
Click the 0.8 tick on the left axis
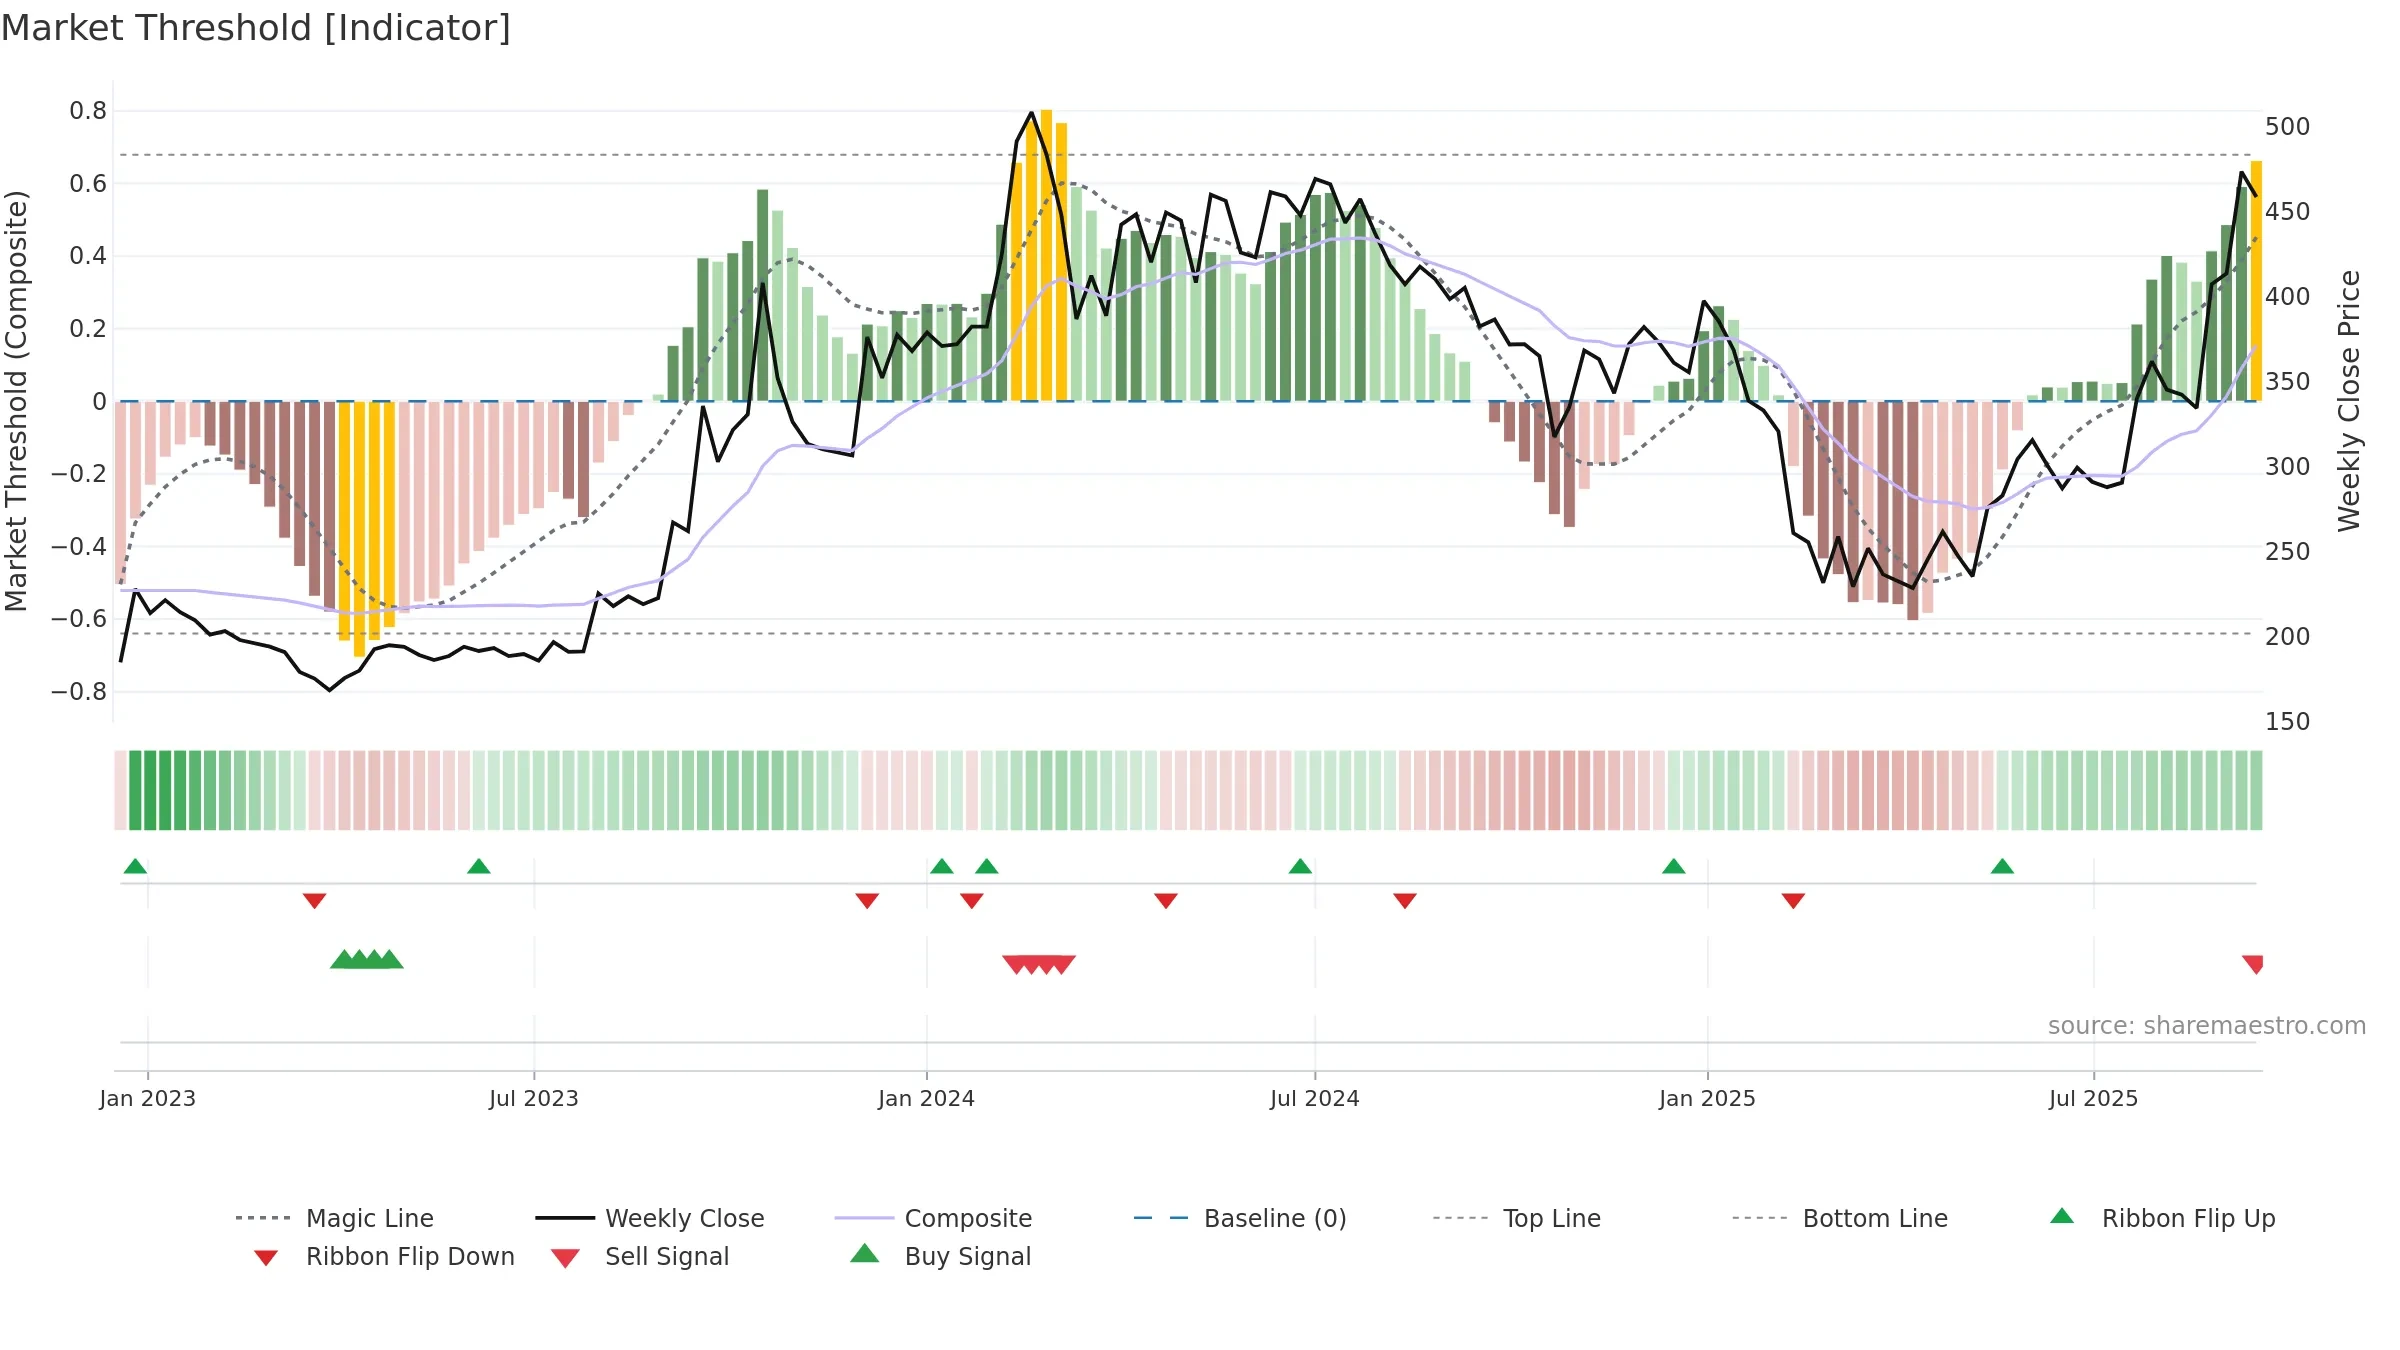pos(88,111)
